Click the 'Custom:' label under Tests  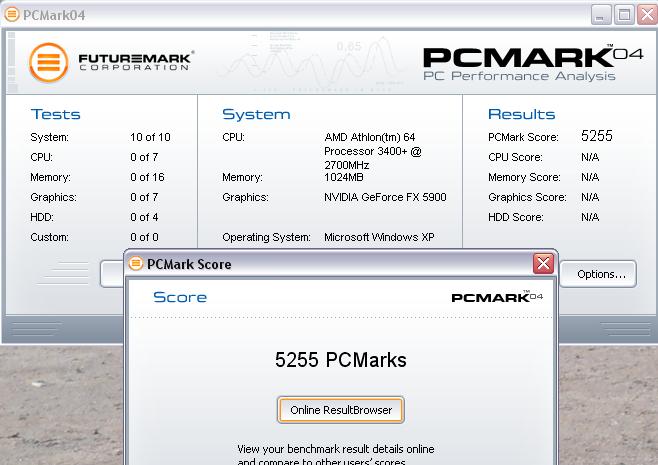[x=50, y=237]
